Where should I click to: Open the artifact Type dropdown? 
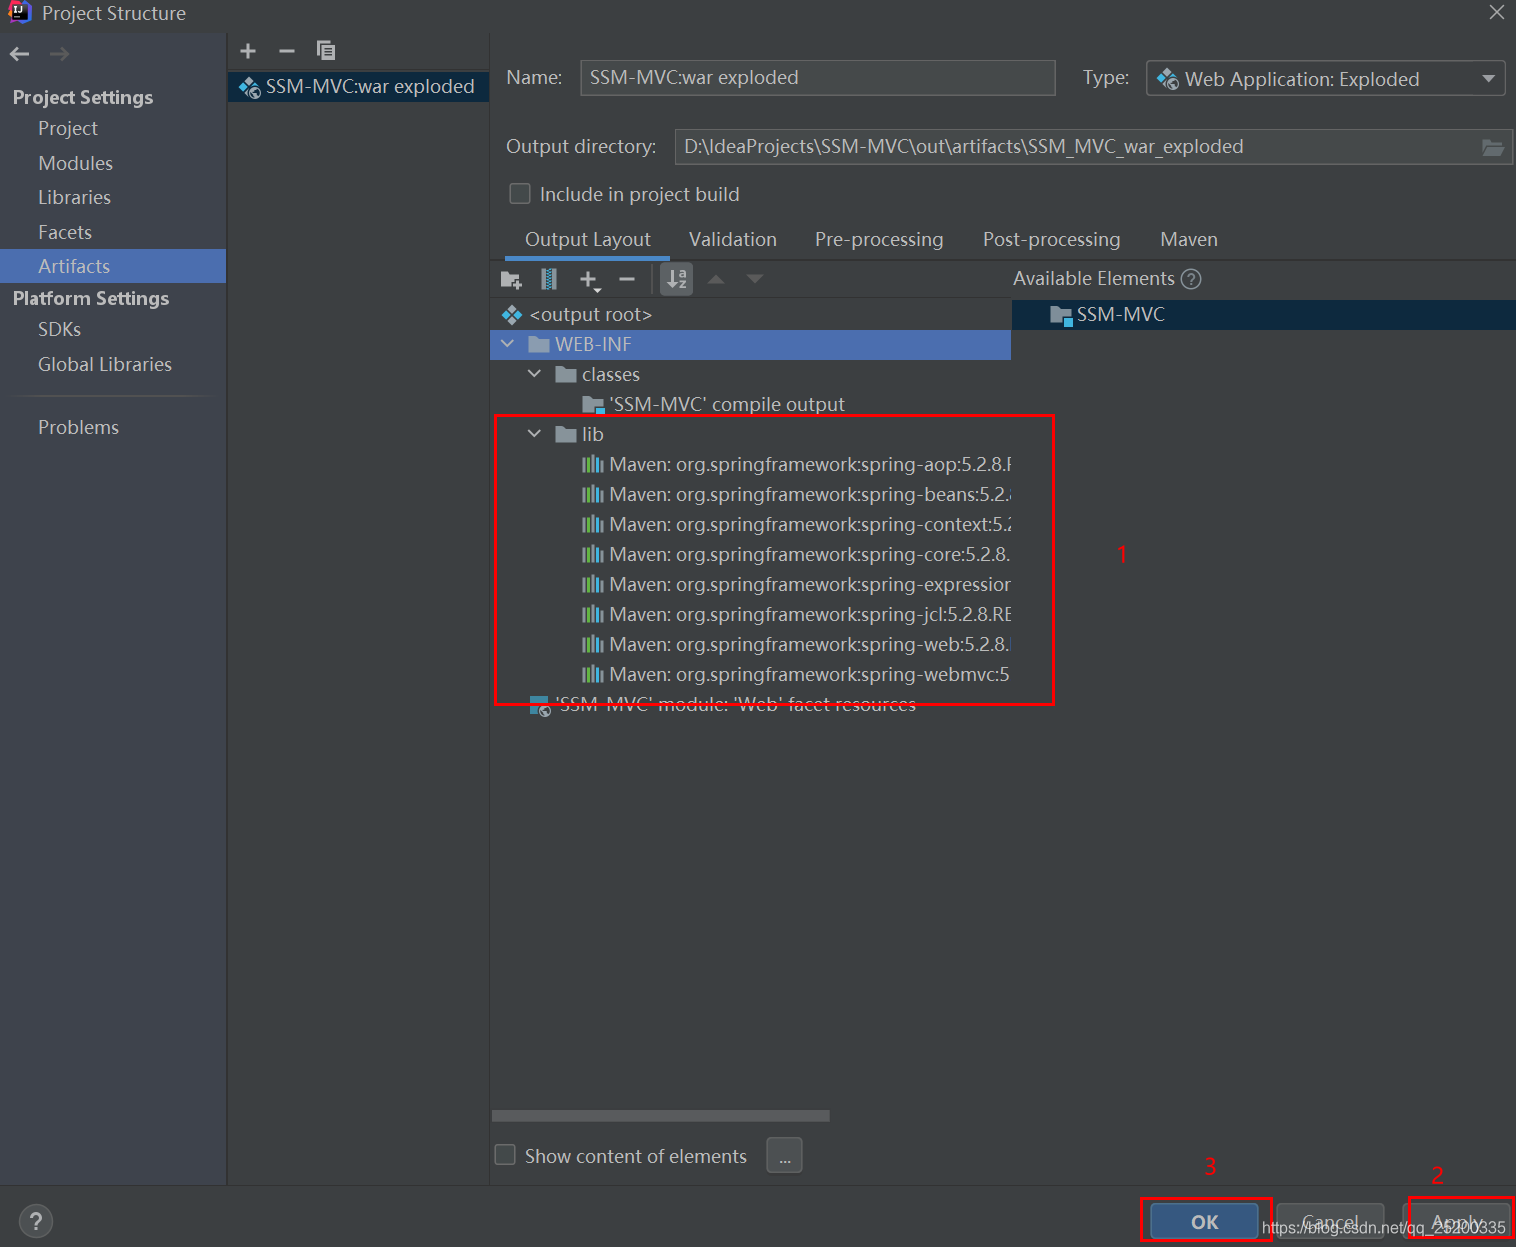tap(1325, 79)
